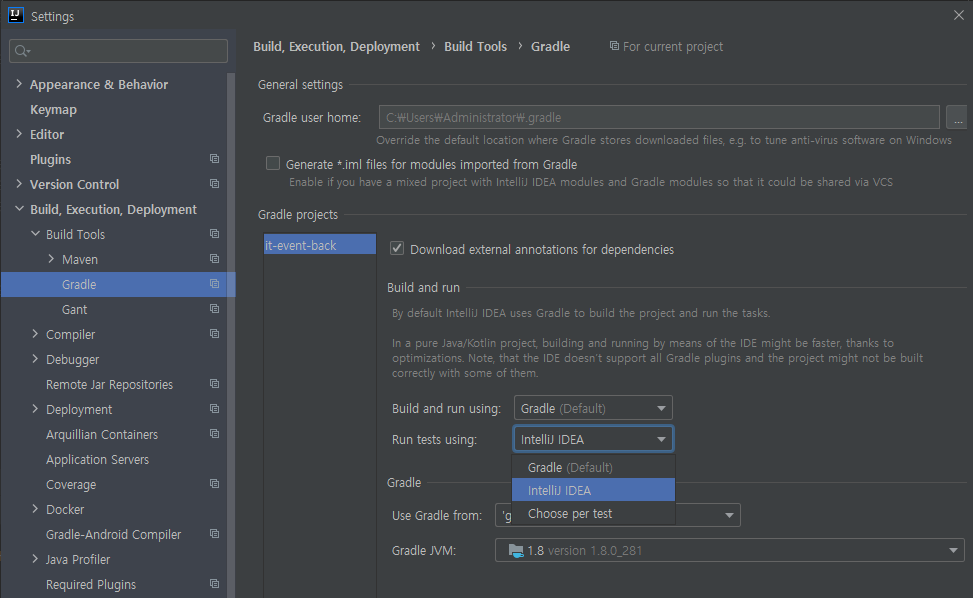
Task: Select Gant under Build Tools
Action: 74,309
